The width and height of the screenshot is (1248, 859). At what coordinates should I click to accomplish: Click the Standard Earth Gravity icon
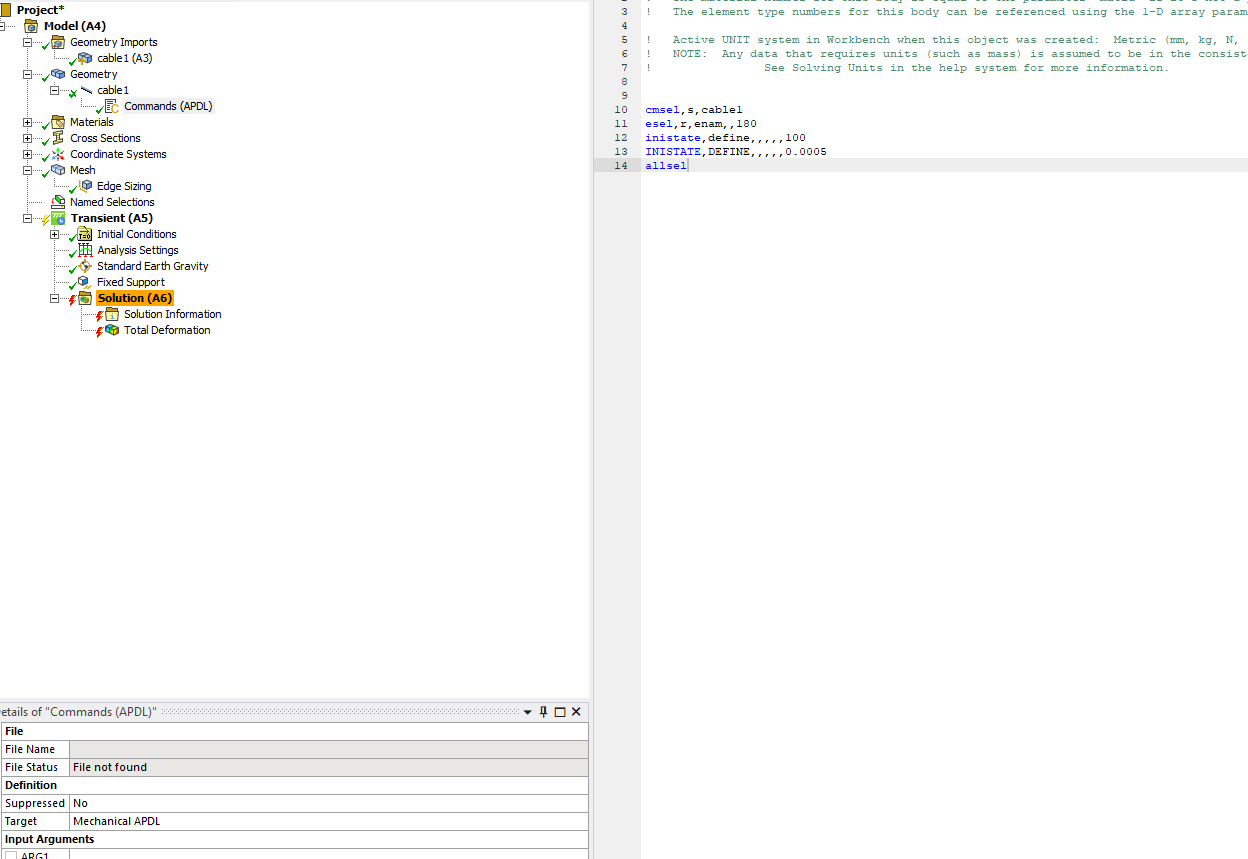[85, 266]
